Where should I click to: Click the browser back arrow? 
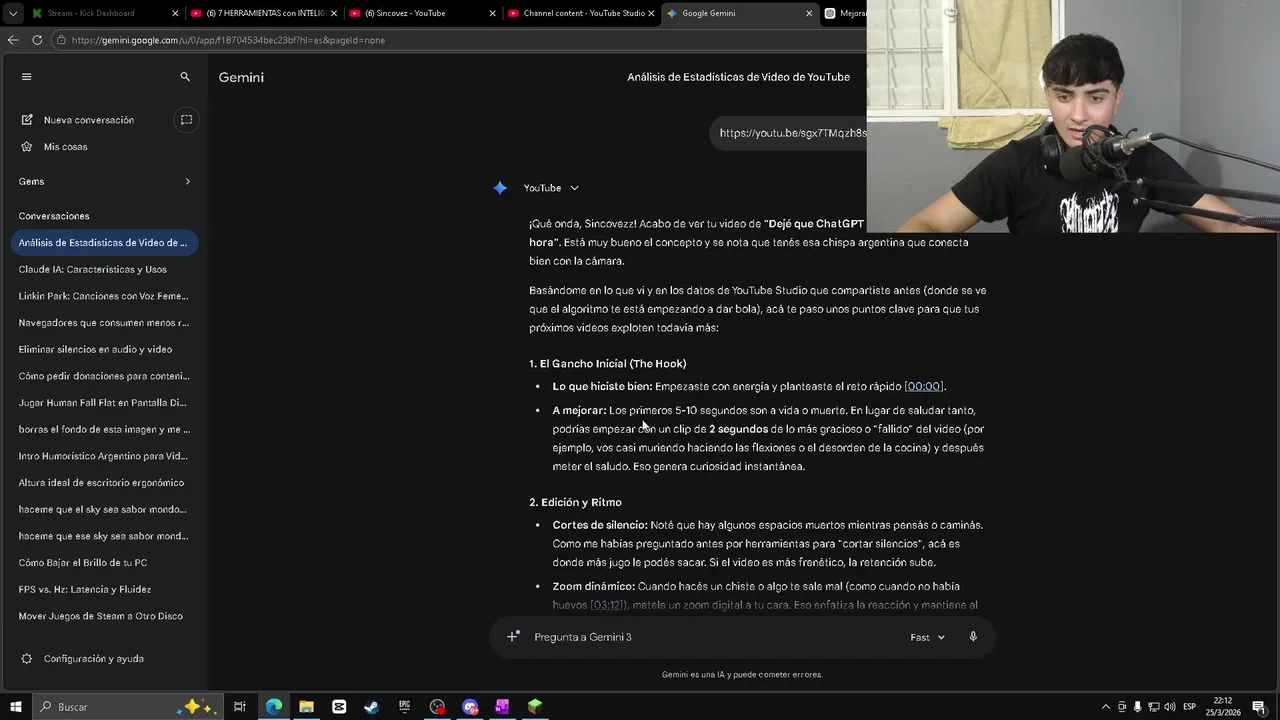click(x=13, y=40)
